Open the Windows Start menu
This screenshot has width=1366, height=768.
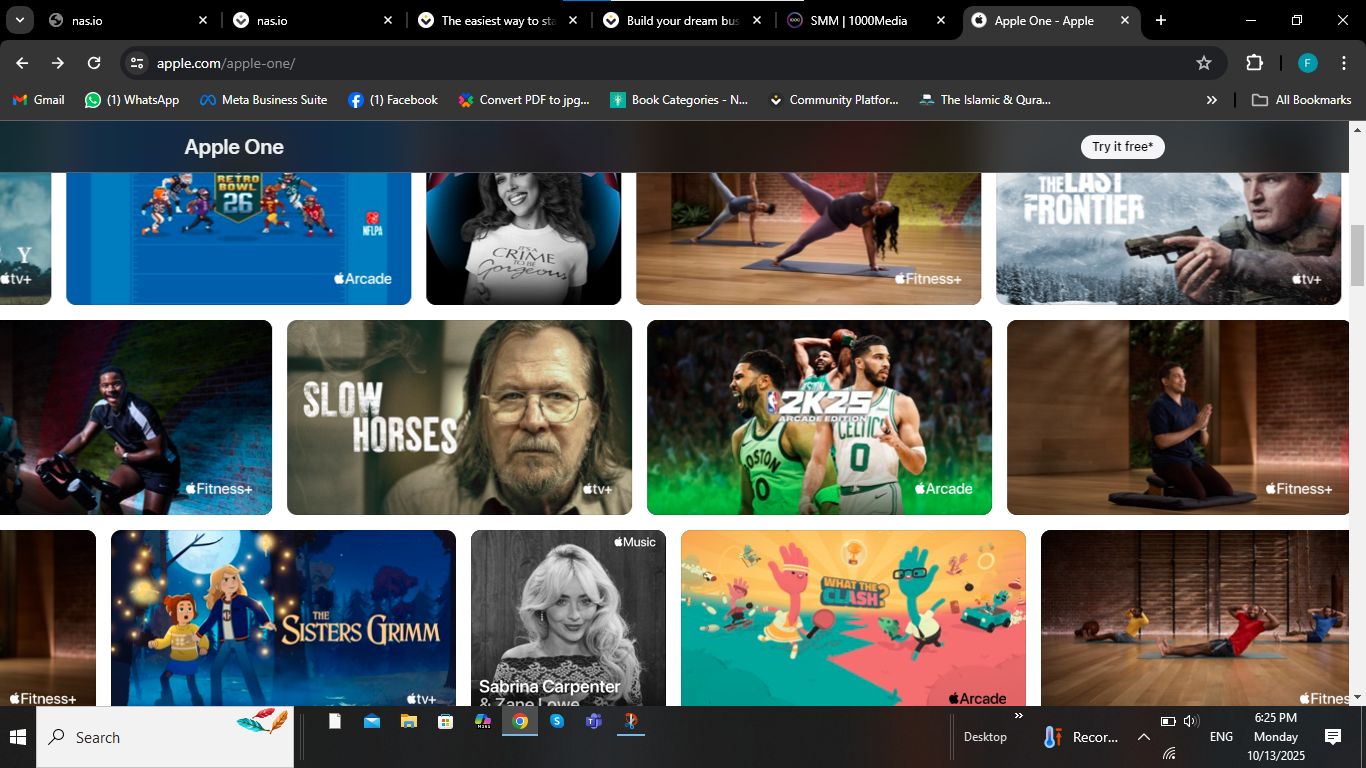point(18,737)
